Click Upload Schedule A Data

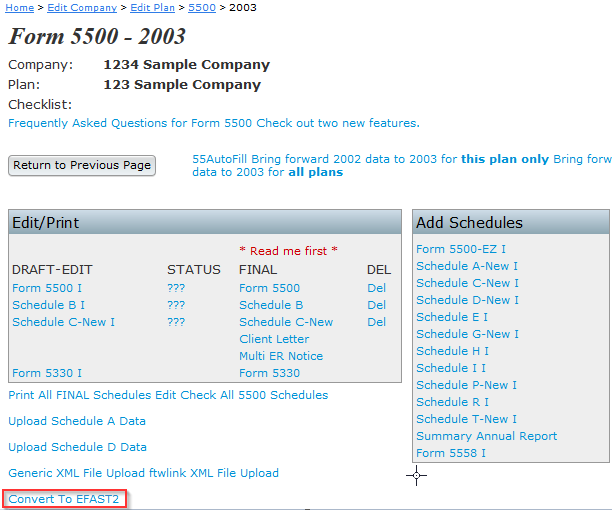click(77, 421)
